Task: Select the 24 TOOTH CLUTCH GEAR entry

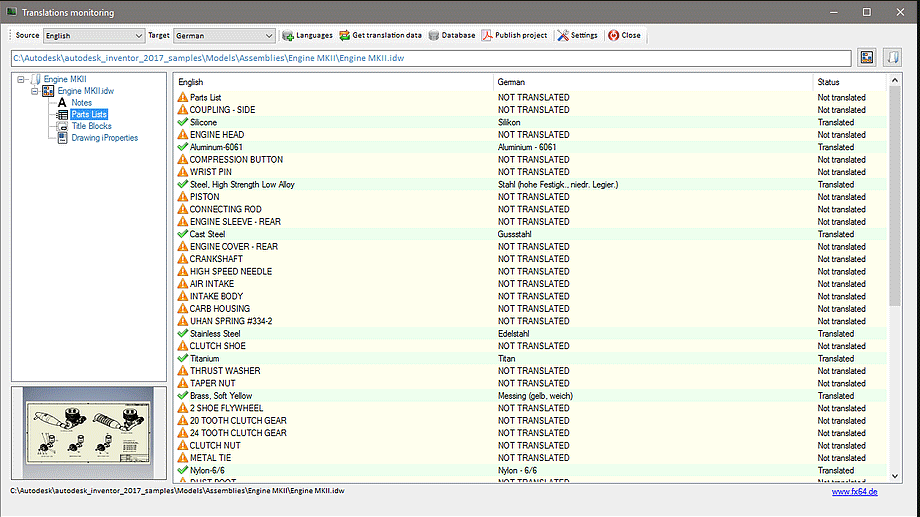Action: pos(238,433)
